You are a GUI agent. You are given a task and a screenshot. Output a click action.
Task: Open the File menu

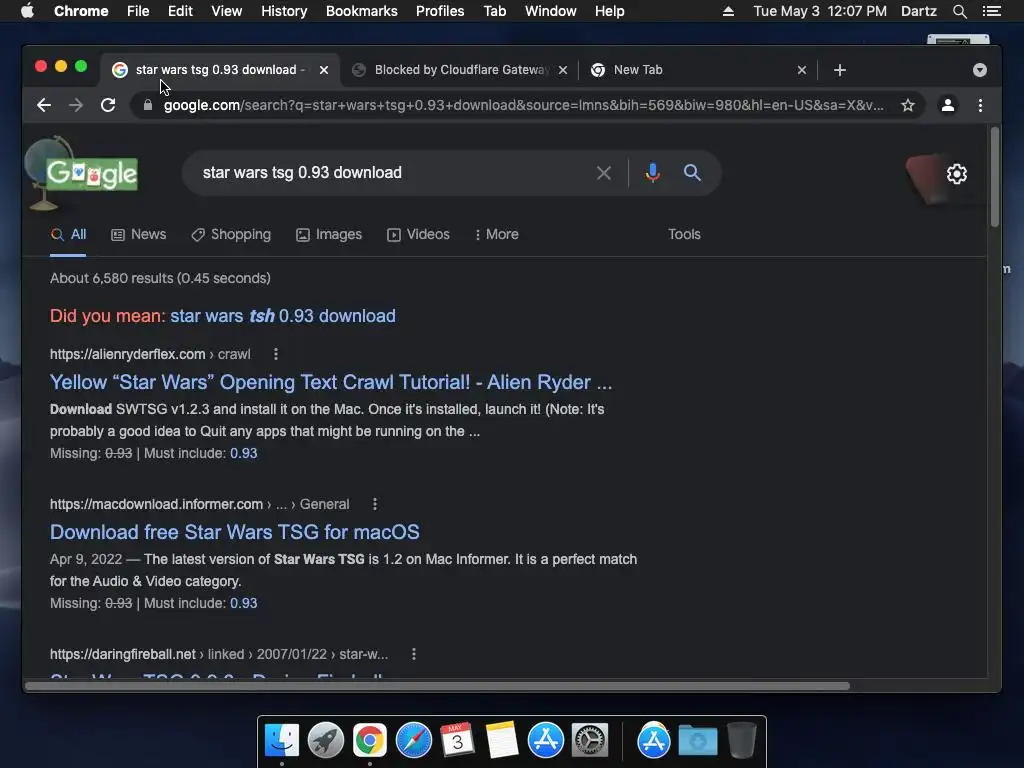point(138,11)
